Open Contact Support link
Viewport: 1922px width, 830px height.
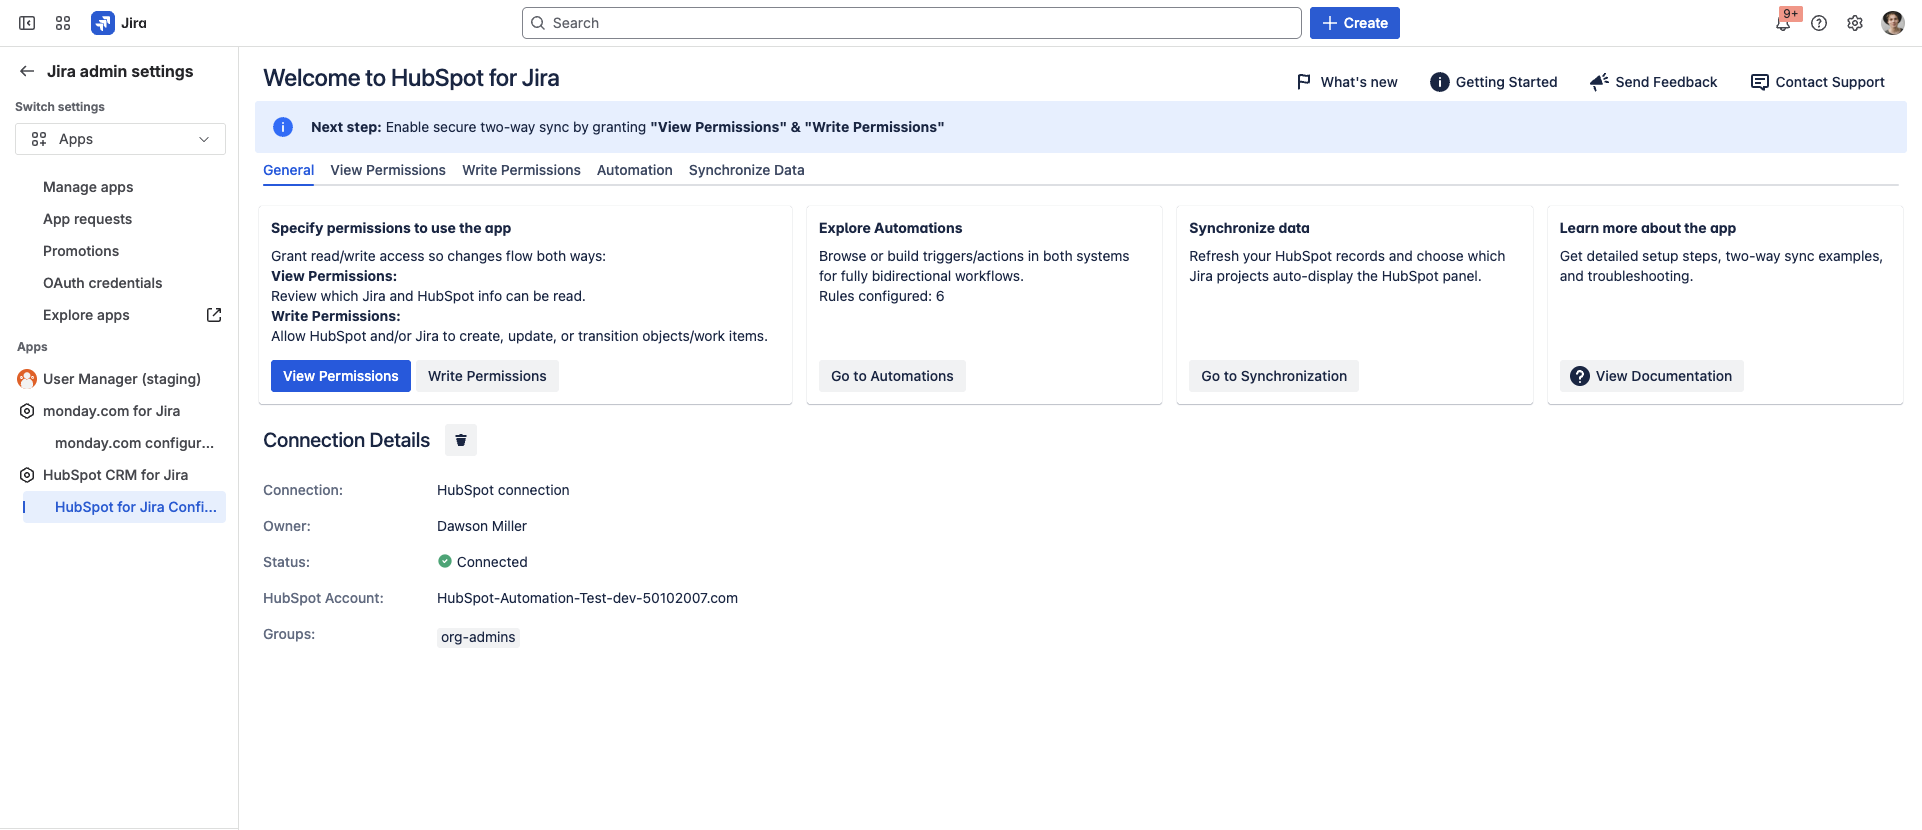1818,82
